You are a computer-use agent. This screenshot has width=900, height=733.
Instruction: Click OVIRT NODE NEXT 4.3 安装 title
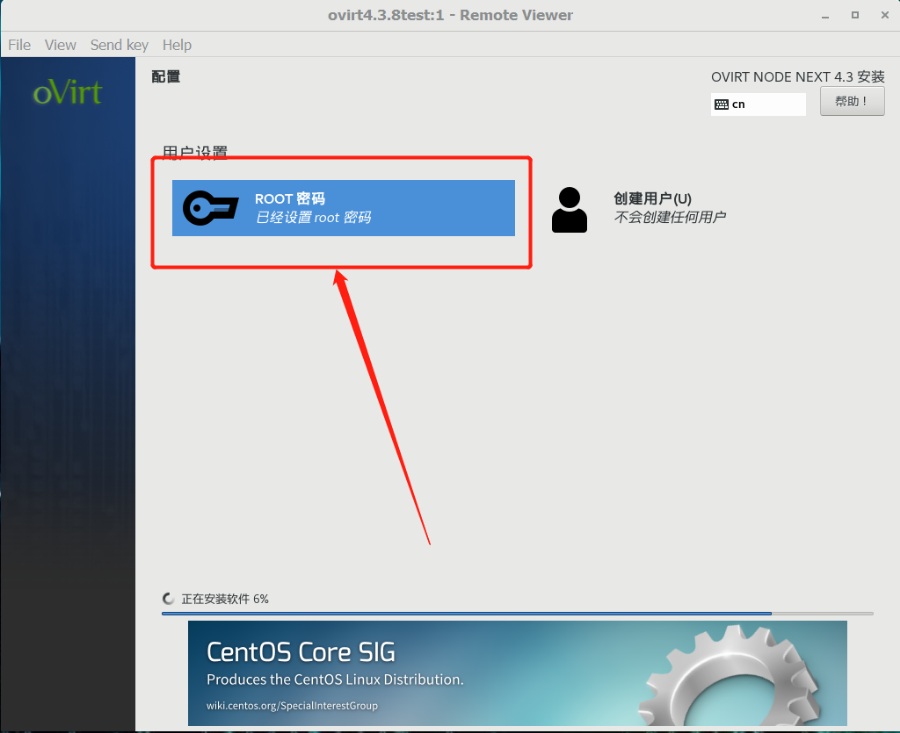(x=798, y=77)
